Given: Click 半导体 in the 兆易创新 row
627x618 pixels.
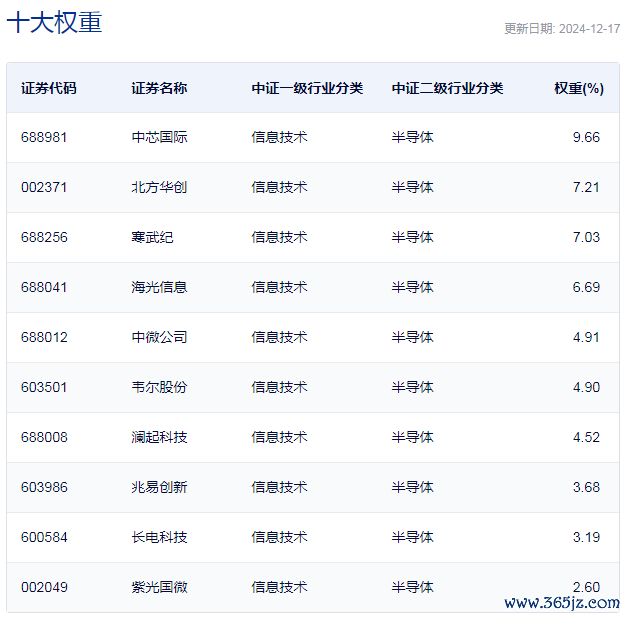Looking at the screenshot, I should (412, 487).
